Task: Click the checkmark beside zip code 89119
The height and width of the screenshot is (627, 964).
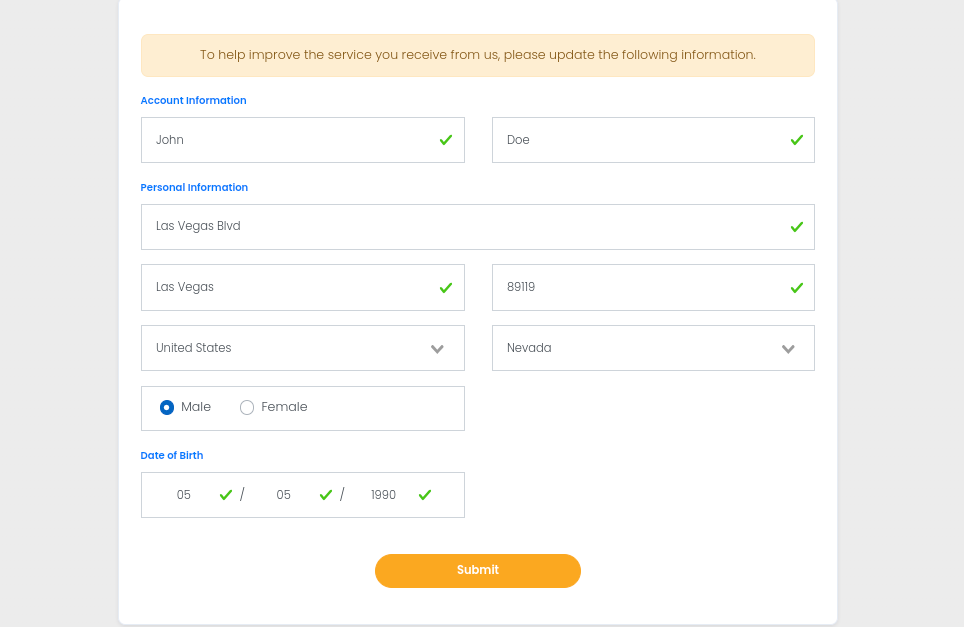Action: (x=796, y=287)
